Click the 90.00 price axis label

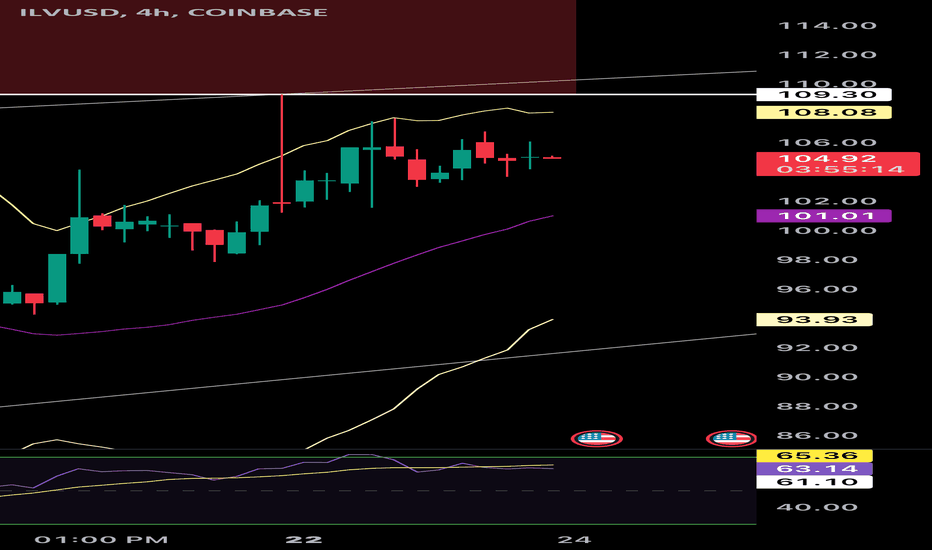coord(817,377)
